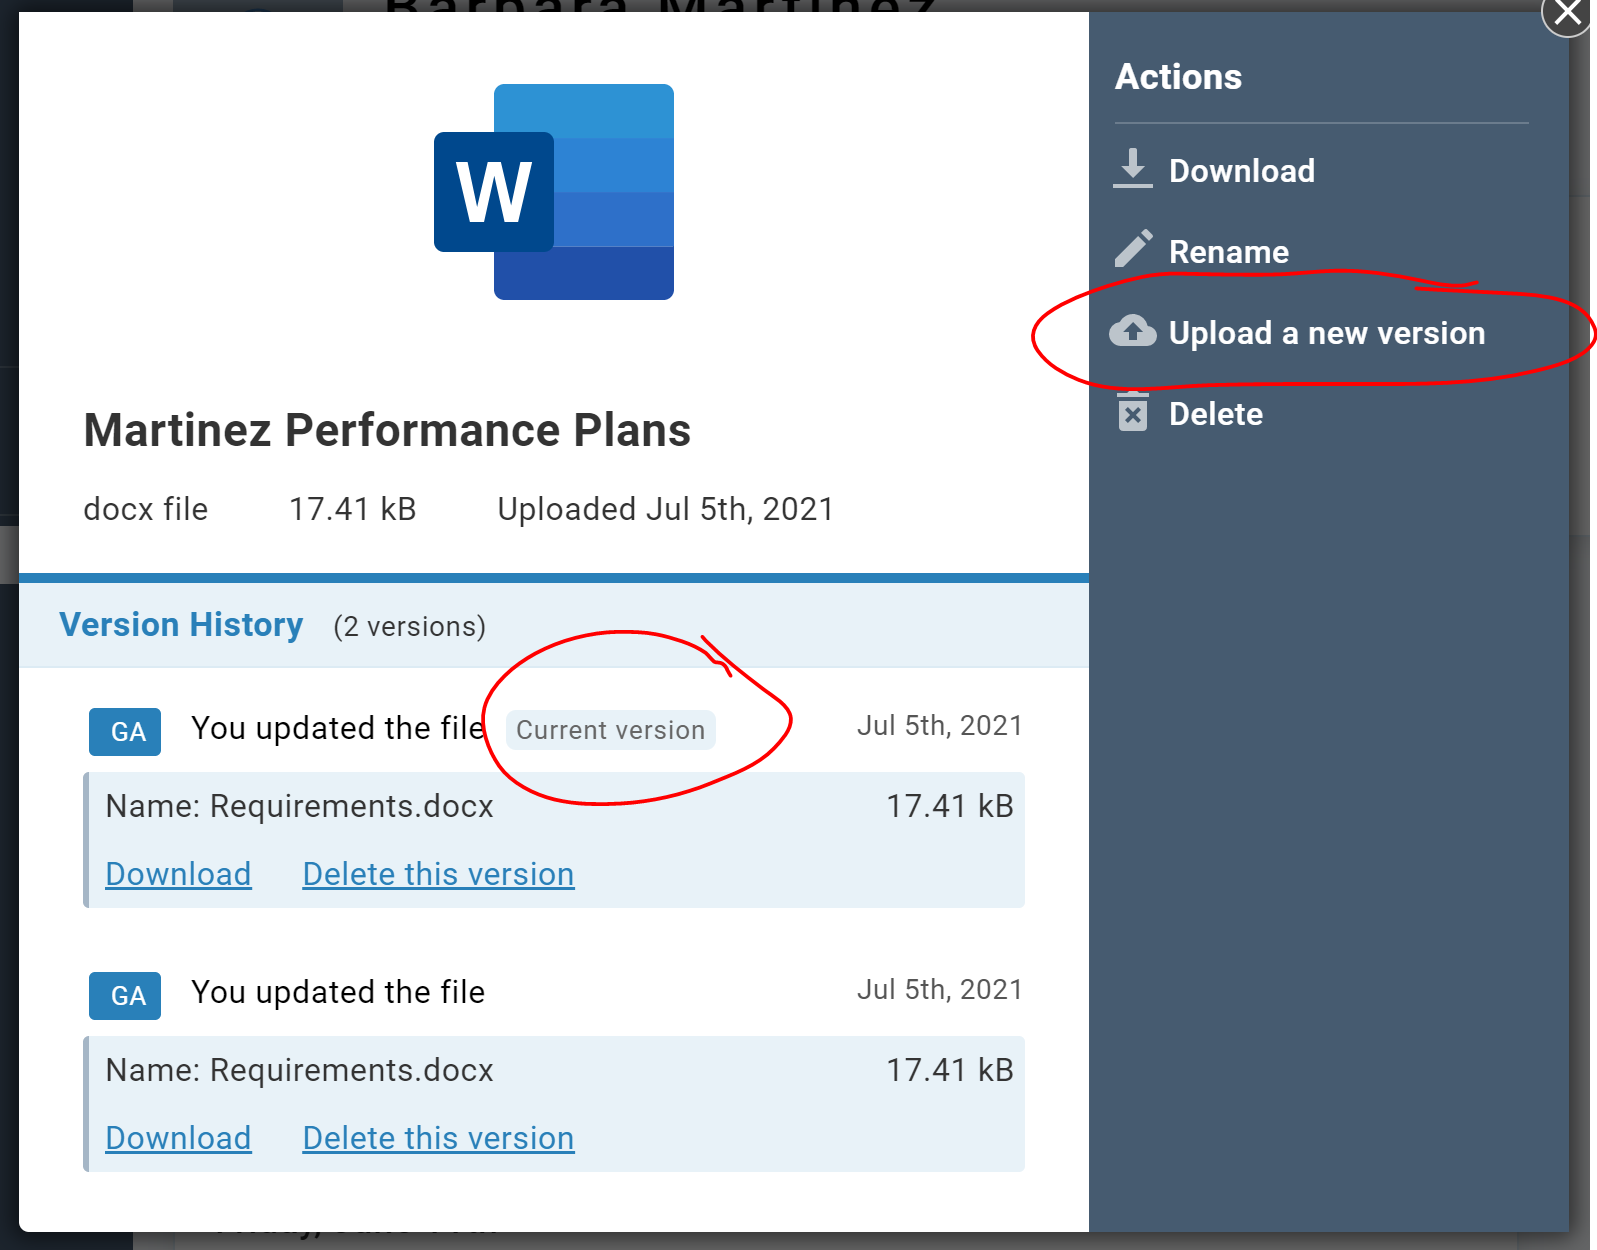The image size is (1597, 1250).
Task: Click the Current version badge
Action: [x=610, y=730]
